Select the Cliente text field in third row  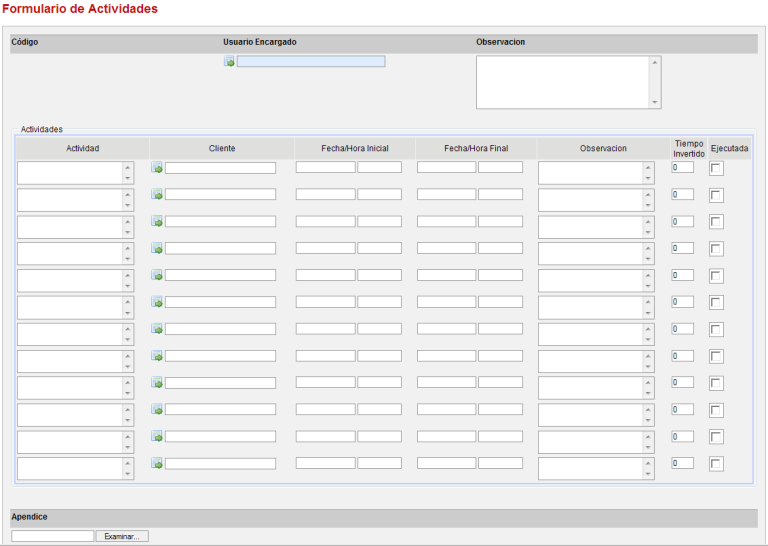[x=220, y=222]
